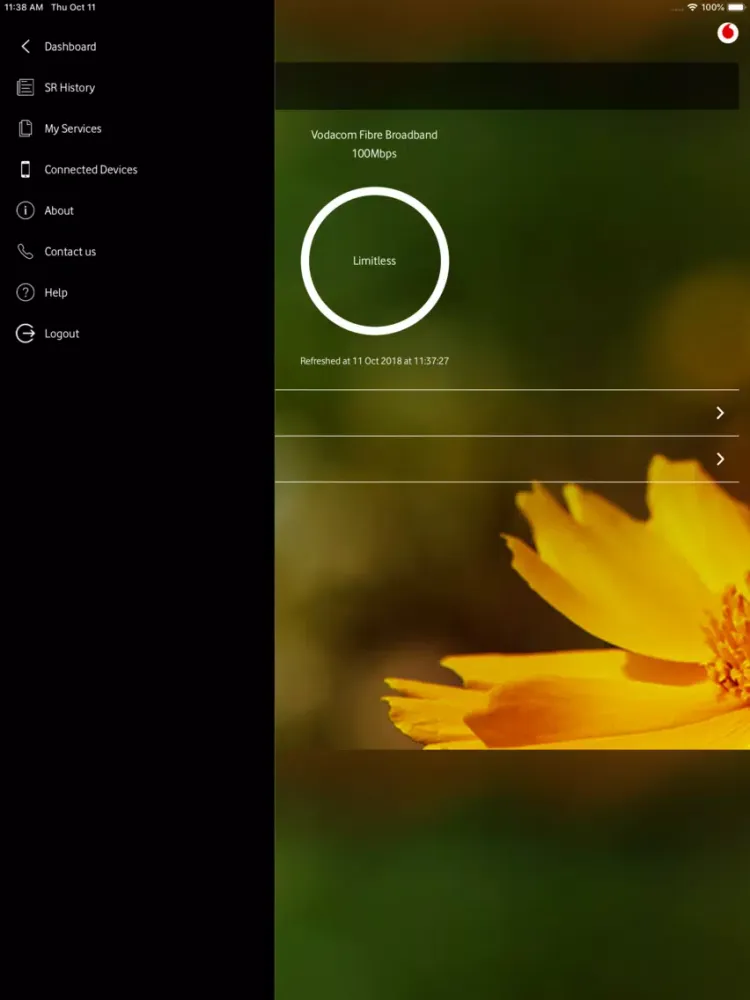
Task: Tap the Thu Oct 11 date in status bar
Action: (x=73, y=7)
